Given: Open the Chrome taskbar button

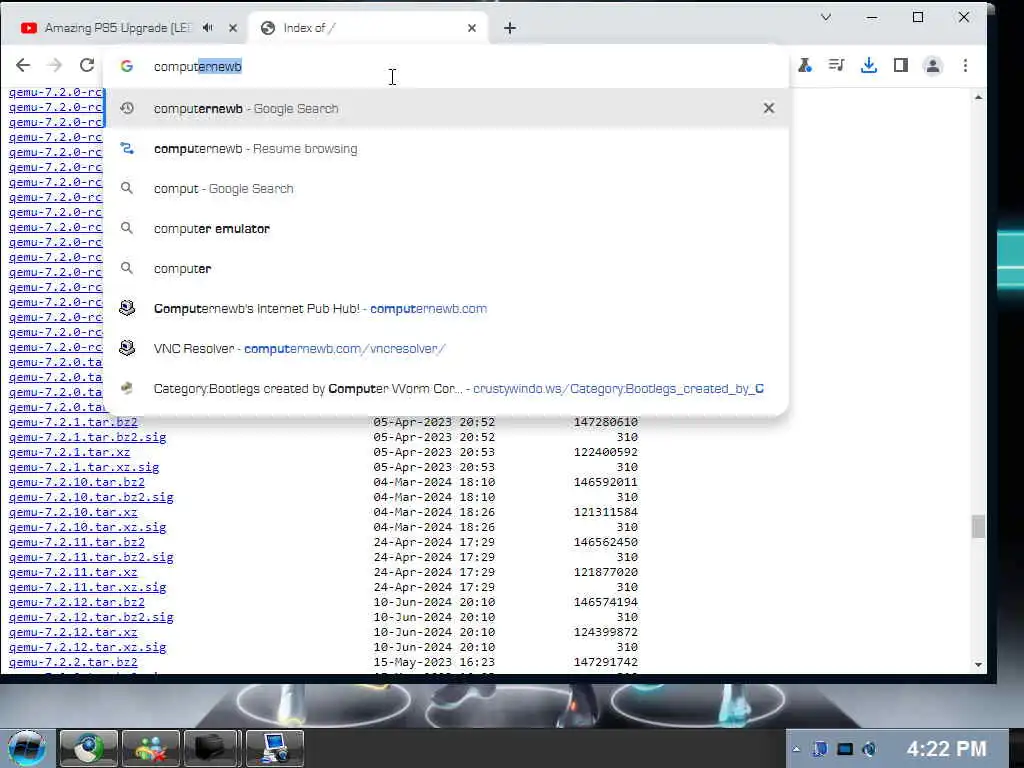Looking at the screenshot, I should pyautogui.click(x=88, y=748).
